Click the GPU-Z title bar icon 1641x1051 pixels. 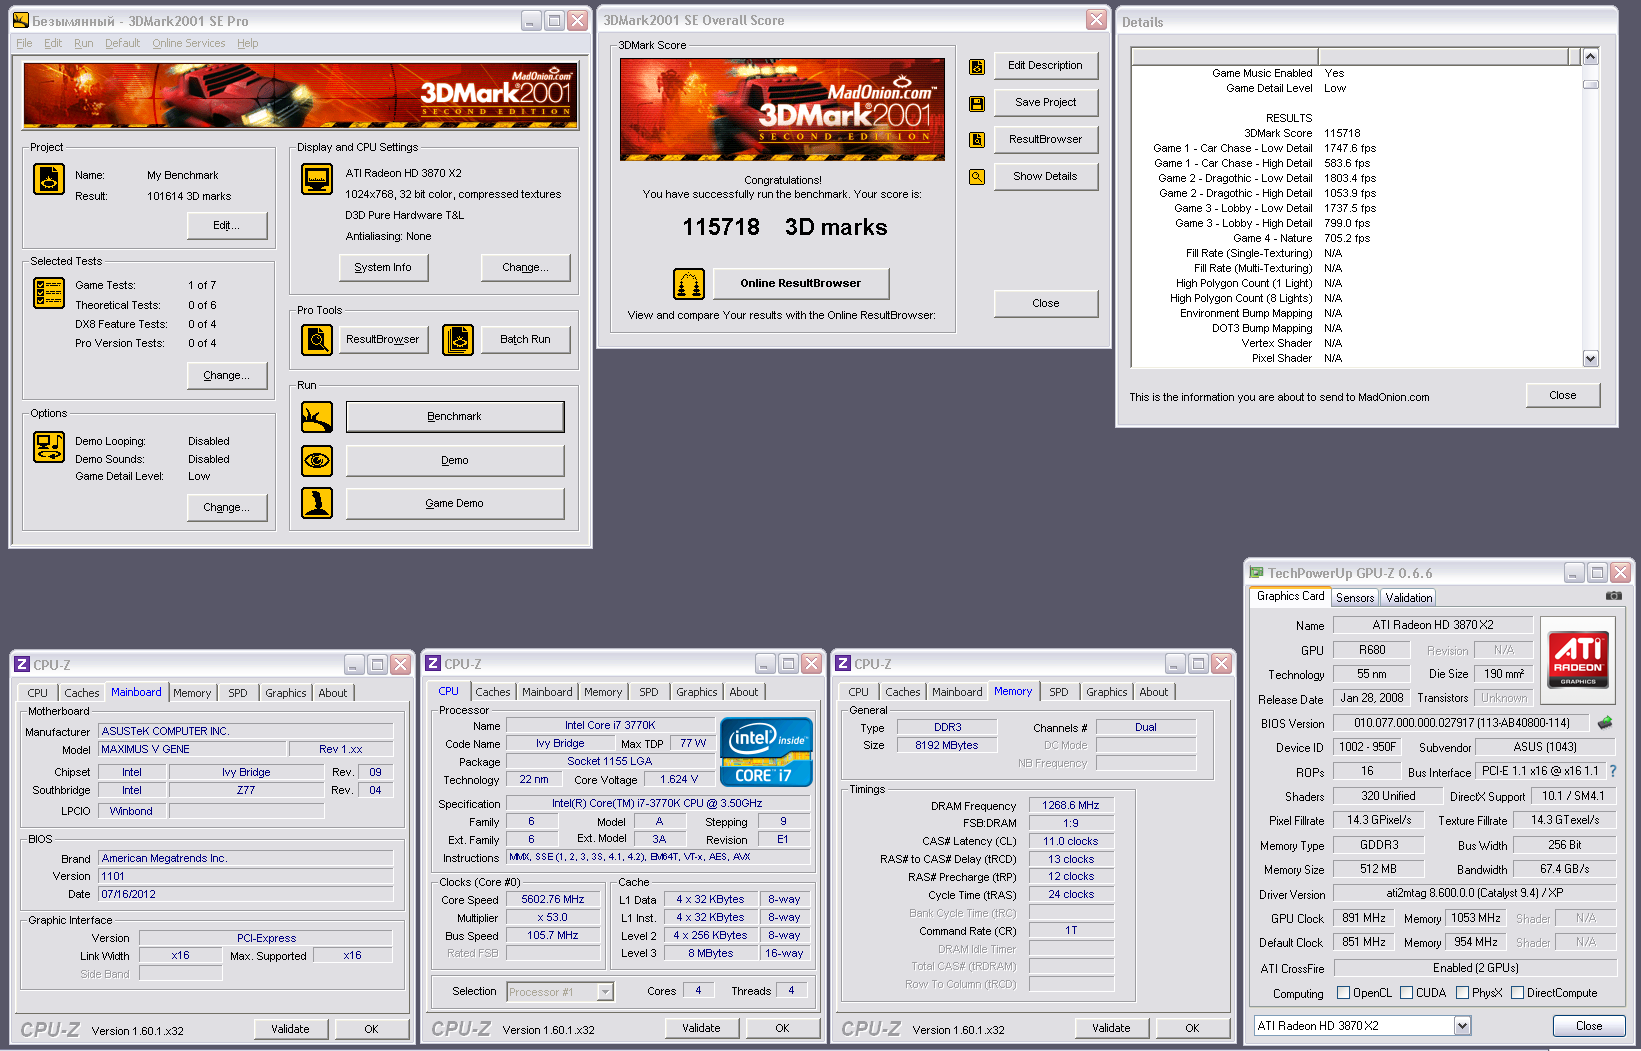click(1257, 573)
